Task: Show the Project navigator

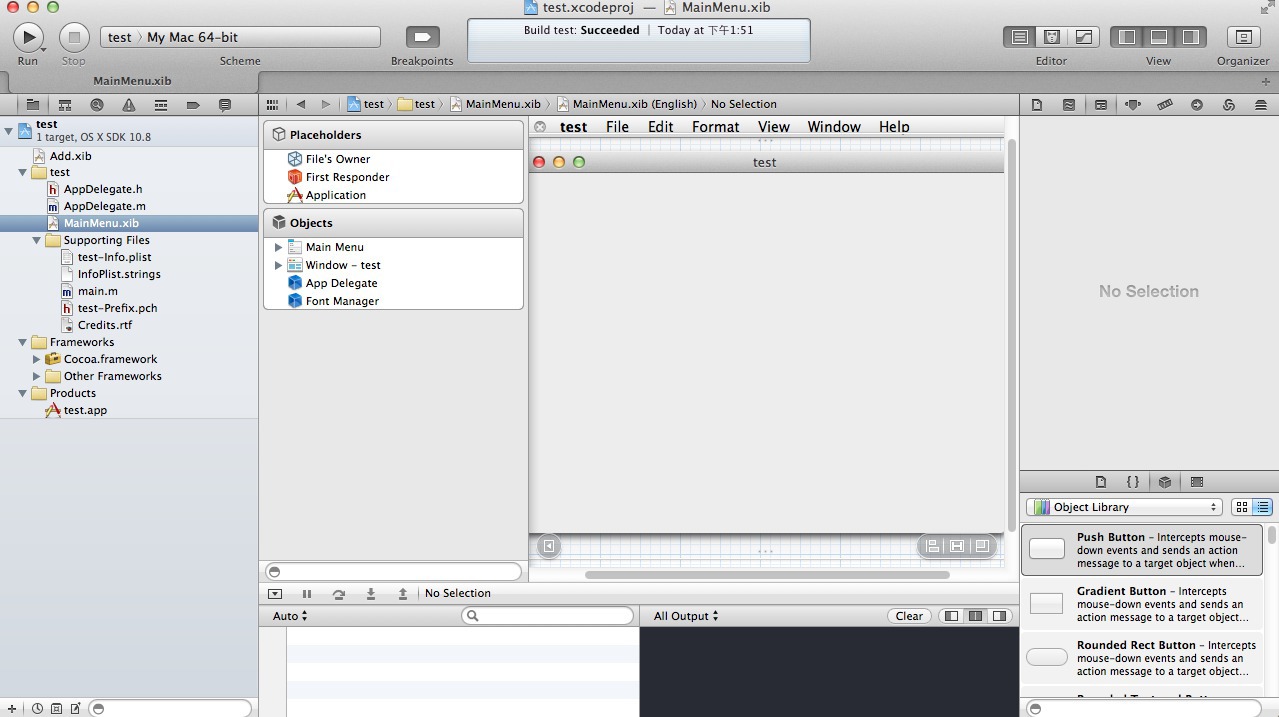Action: coord(33,104)
